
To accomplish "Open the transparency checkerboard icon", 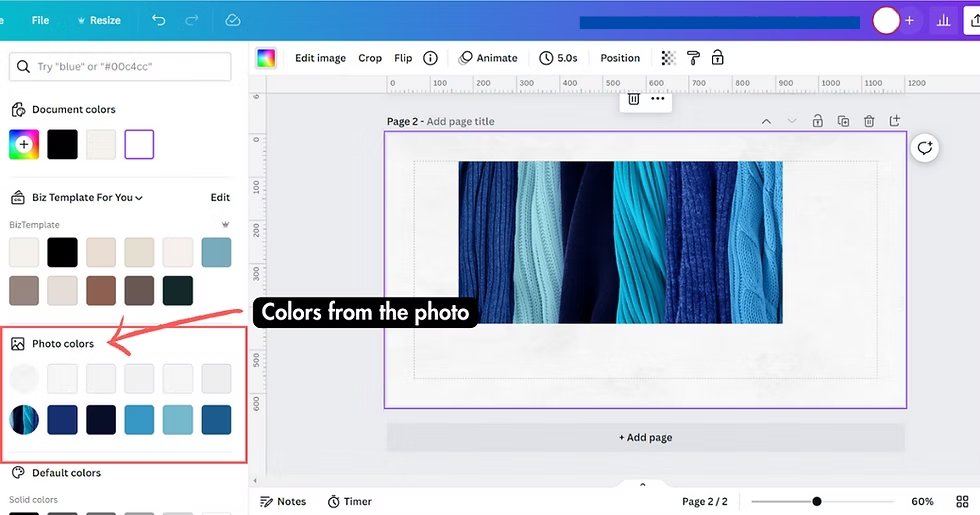I will (668, 58).
